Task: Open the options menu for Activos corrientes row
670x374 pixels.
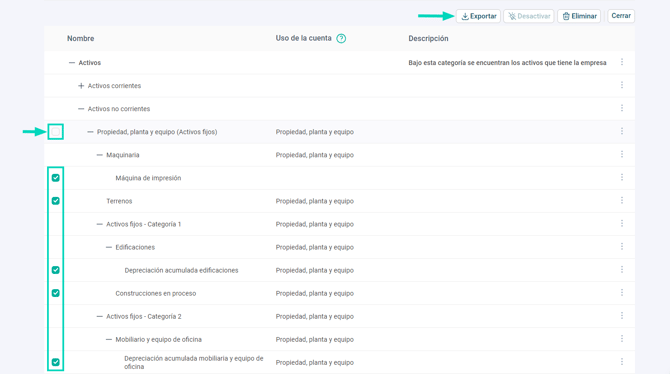Action: pyautogui.click(x=622, y=85)
